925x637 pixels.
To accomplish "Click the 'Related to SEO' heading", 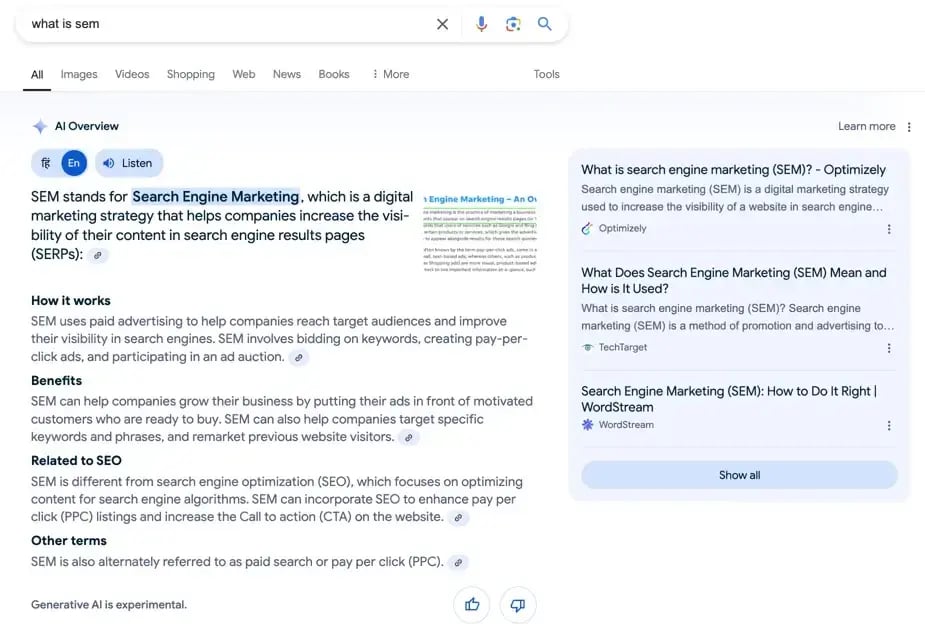I will [x=76, y=461].
